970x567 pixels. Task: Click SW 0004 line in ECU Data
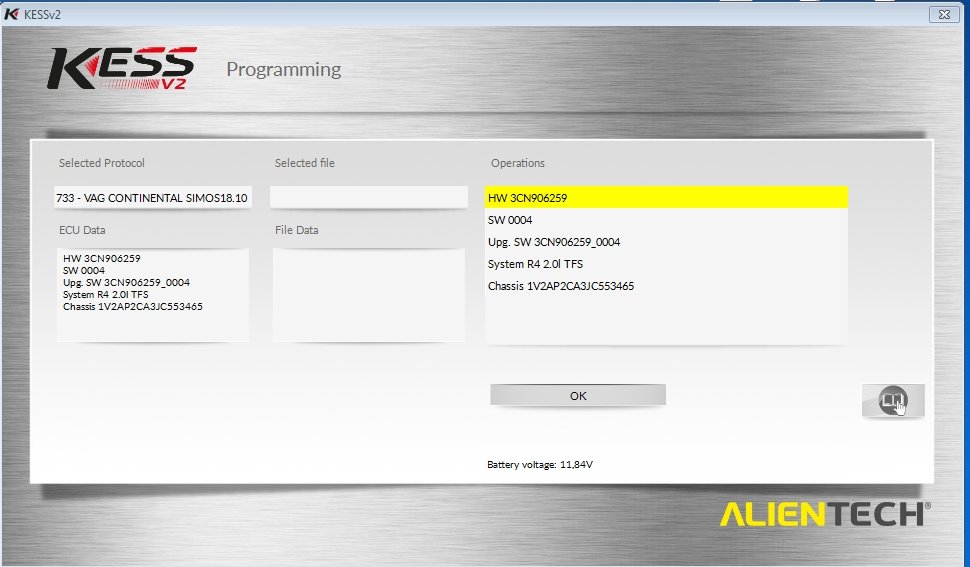[x=84, y=270]
